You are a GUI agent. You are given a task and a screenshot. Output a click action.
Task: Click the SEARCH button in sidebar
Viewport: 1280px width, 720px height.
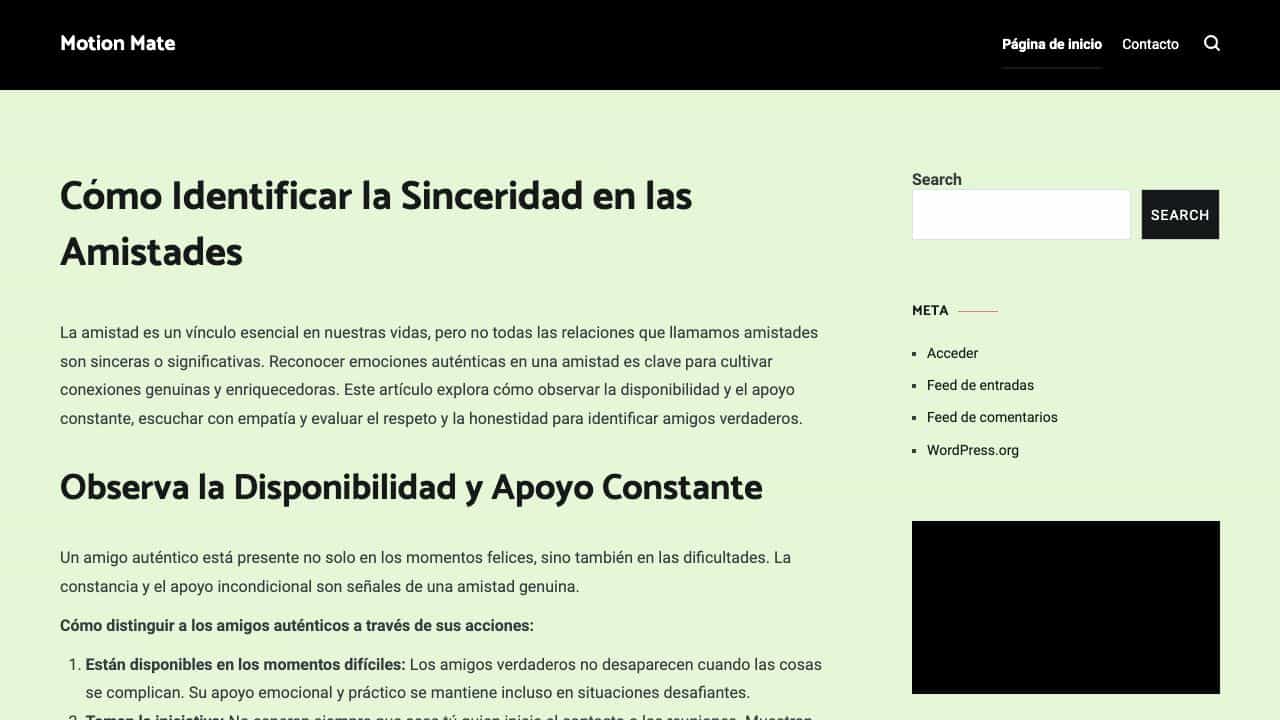pos(1180,215)
